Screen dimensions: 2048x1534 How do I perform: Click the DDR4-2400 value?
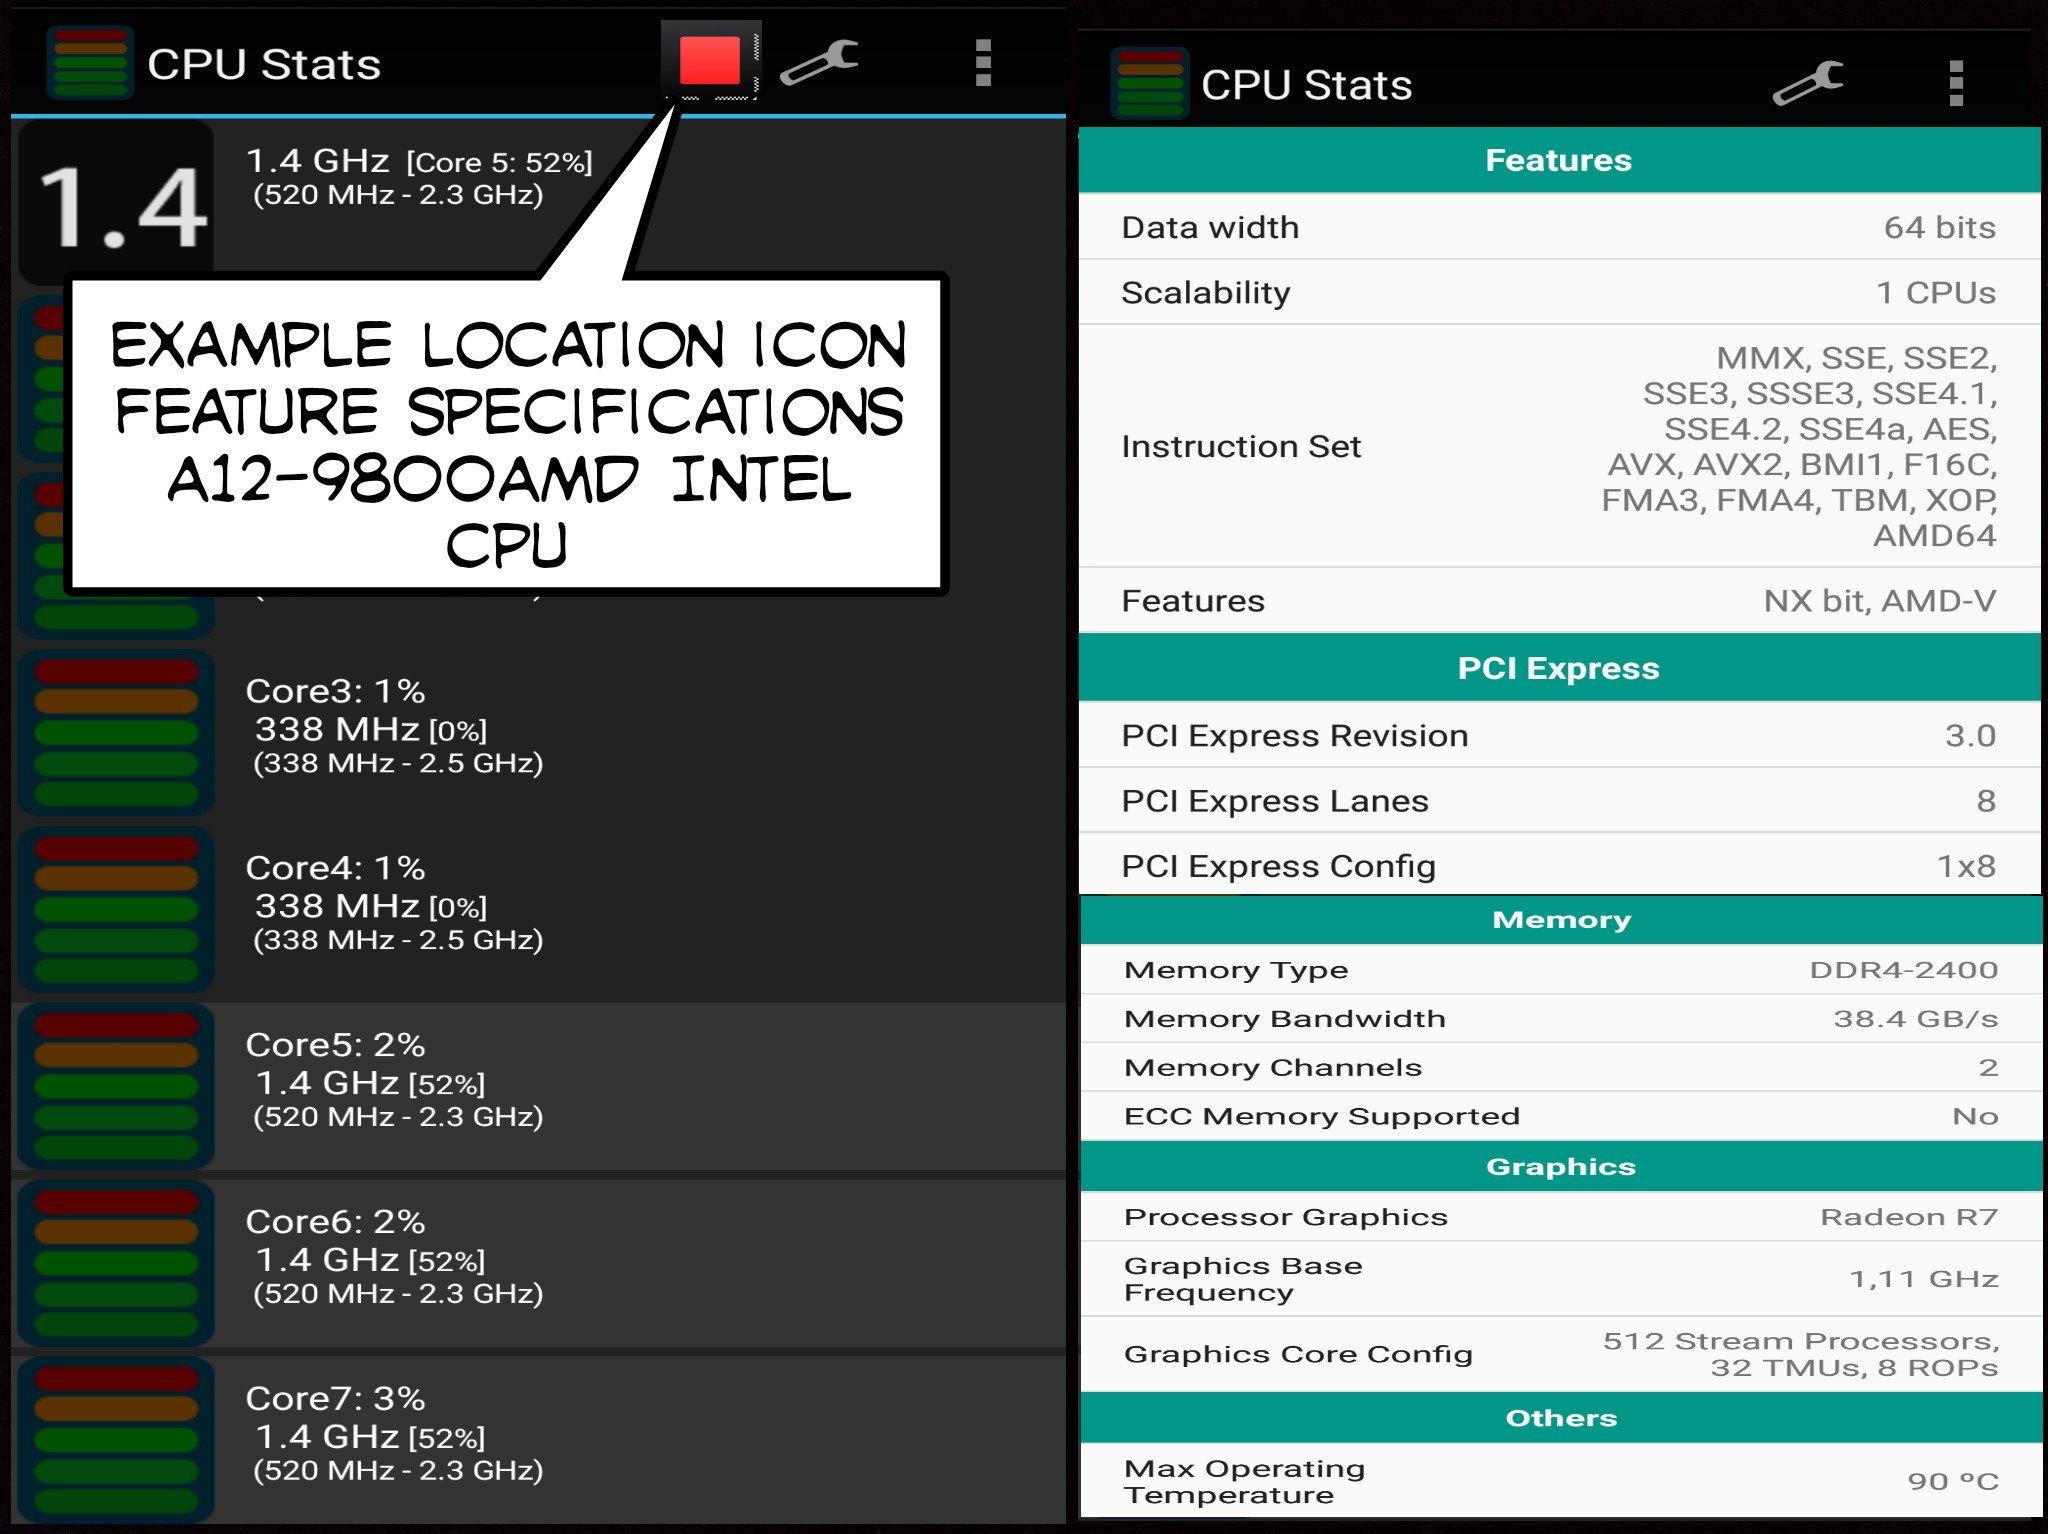(1904, 970)
